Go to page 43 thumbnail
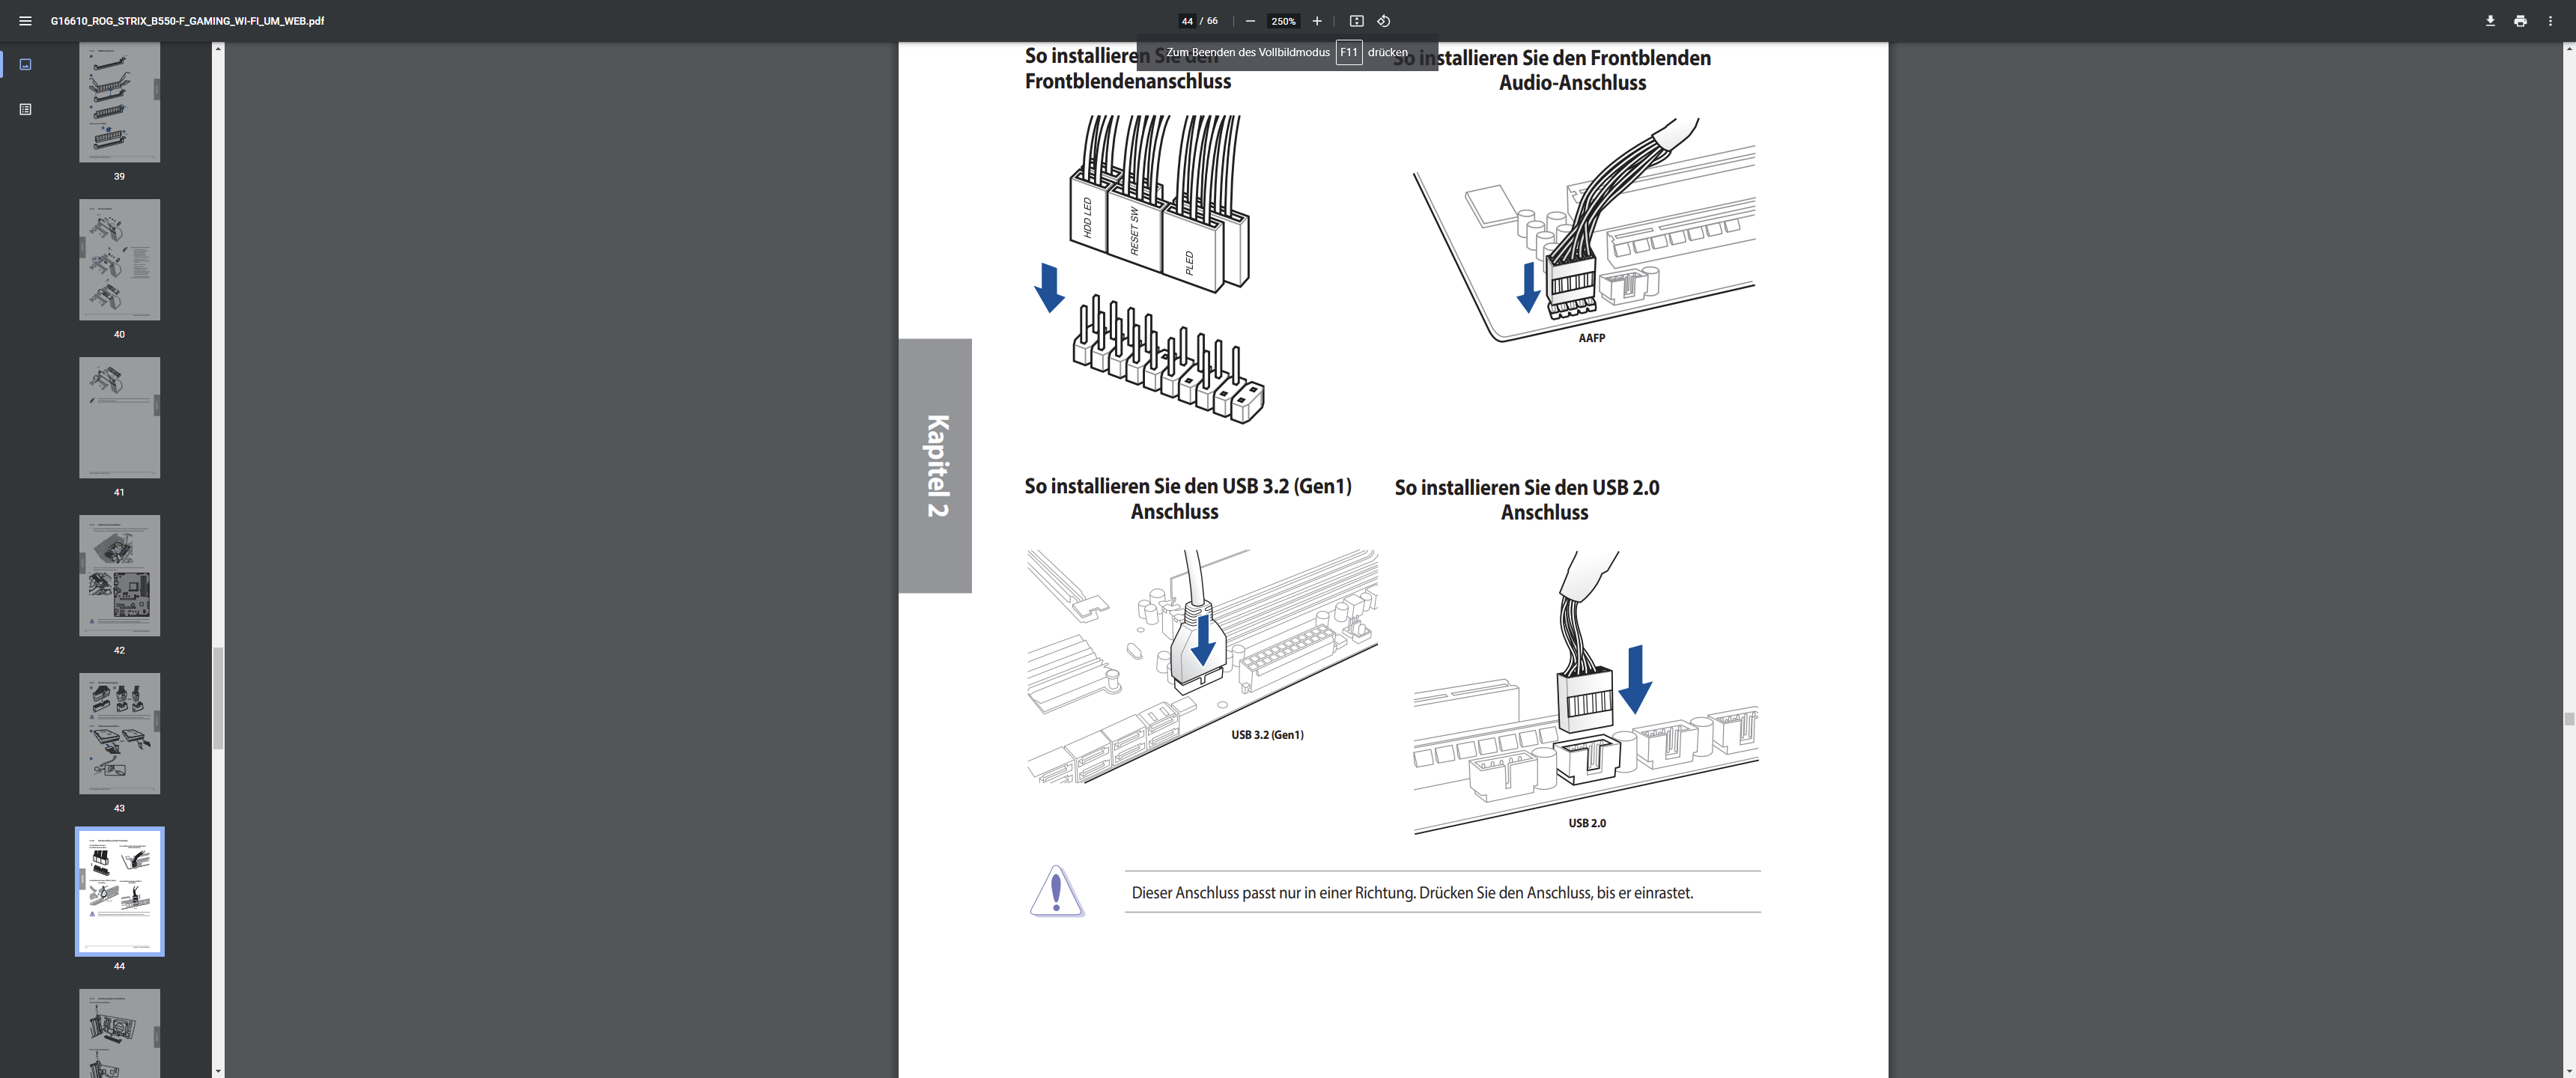Viewport: 2576px width, 1078px height. point(119,733)
